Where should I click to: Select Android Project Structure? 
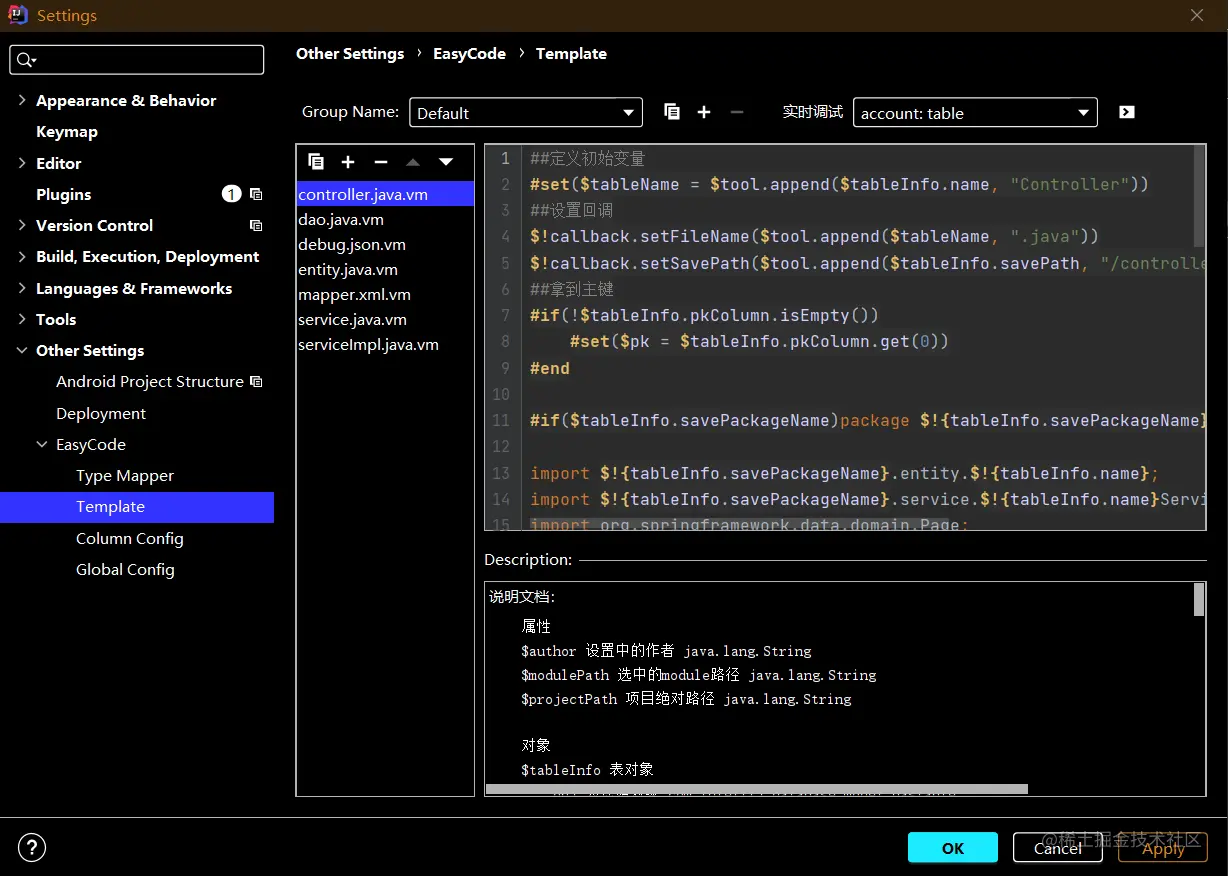pos(150,381)
